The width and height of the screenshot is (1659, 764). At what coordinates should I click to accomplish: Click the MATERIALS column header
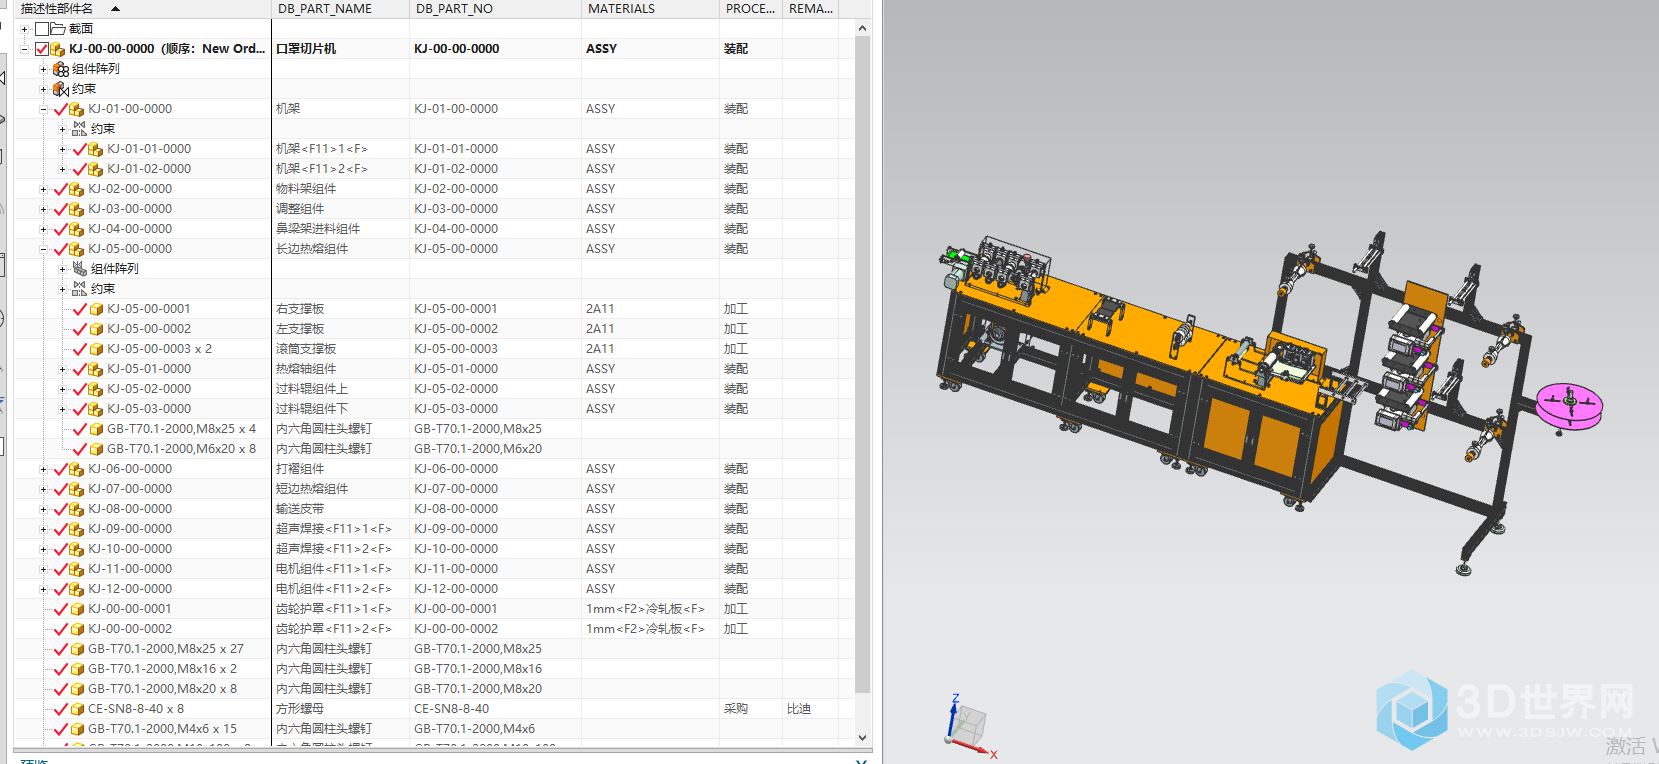(x=651, y=9)
